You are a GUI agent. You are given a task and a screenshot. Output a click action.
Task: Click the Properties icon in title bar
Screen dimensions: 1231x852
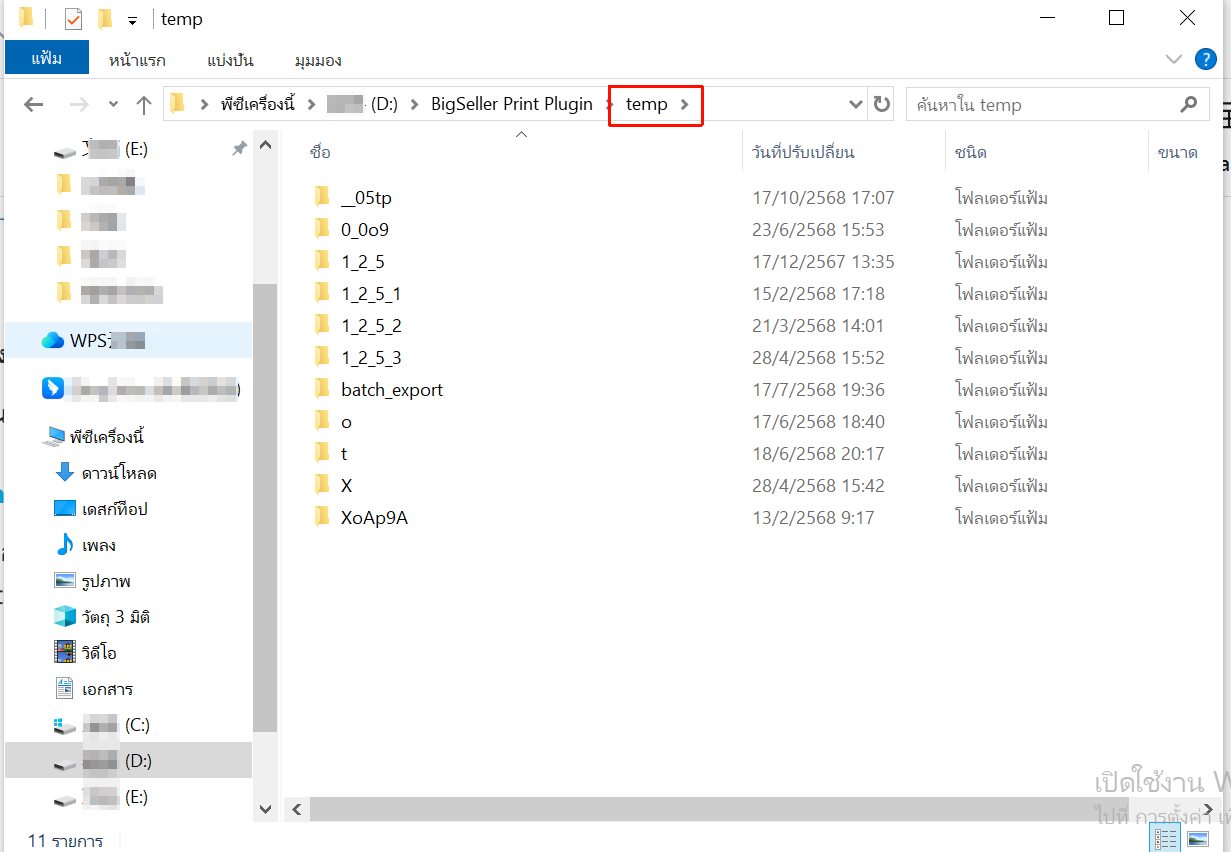pos(73,19)
